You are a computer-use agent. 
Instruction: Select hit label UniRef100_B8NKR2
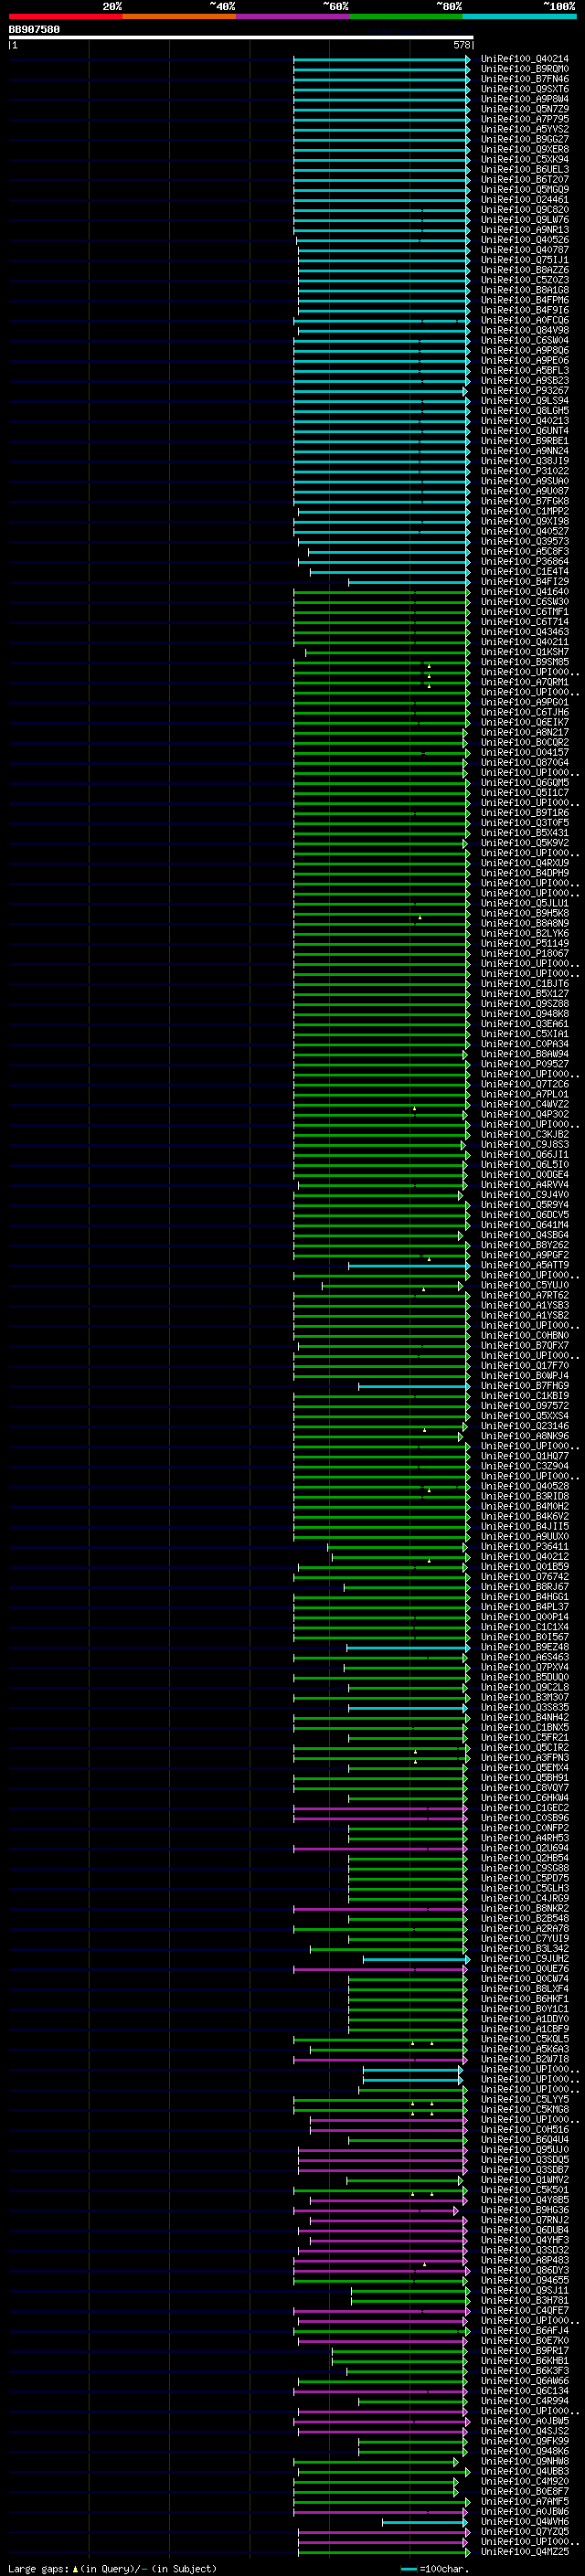(x=525, y=1909)
